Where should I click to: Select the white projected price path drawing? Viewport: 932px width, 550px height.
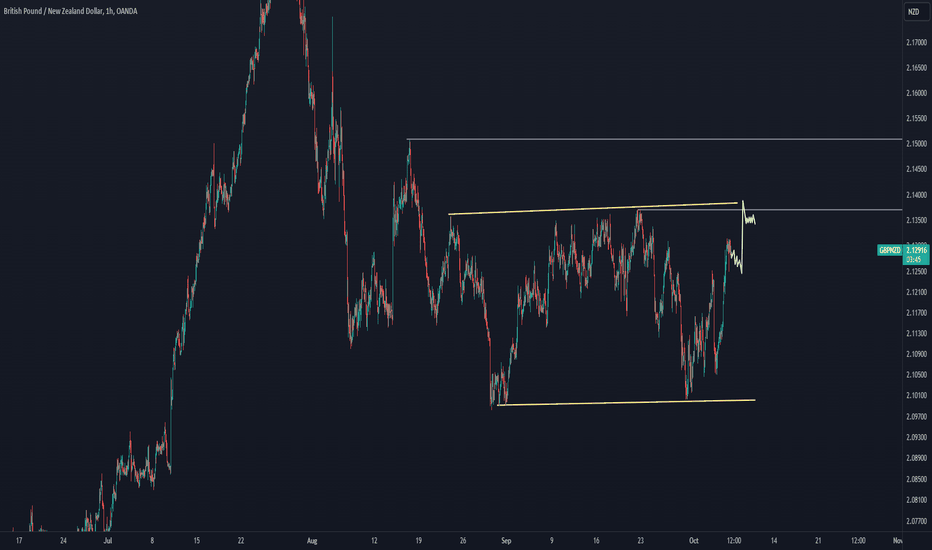point(742,237)
